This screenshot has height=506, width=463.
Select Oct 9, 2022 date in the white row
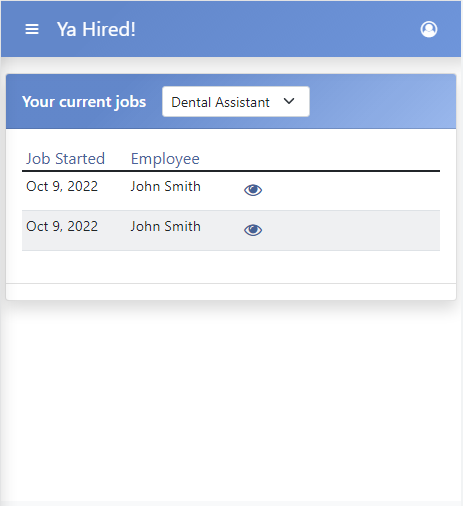coord(62,186)
